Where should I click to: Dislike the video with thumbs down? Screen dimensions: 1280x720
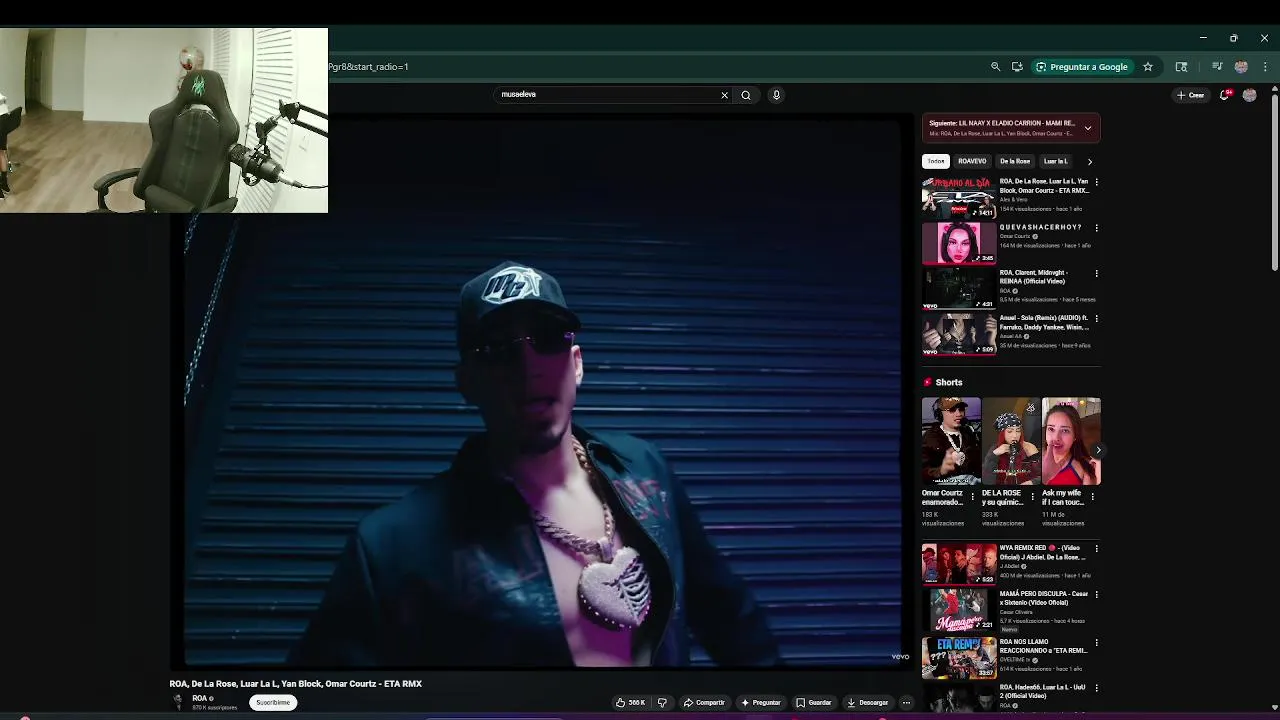point(662,702)
